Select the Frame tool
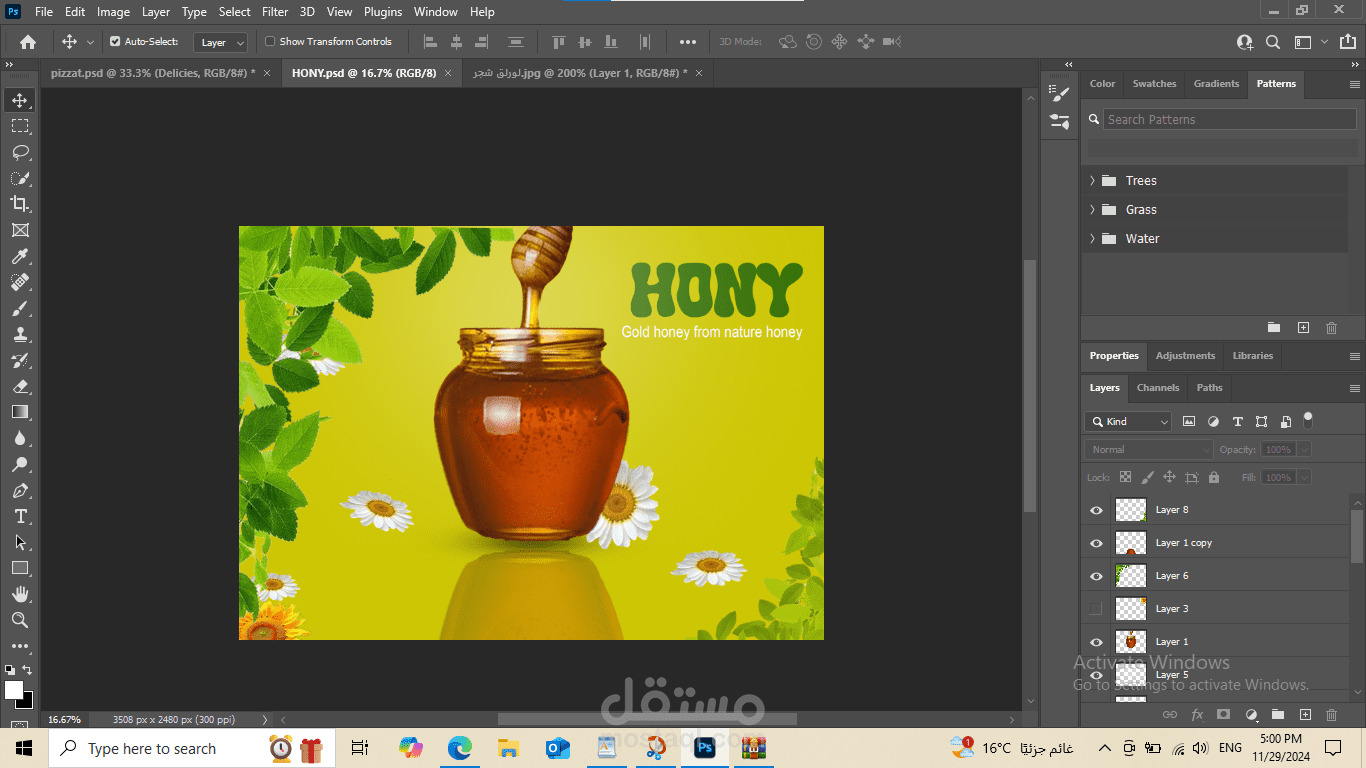The height and width of the screenshot is (768, 1366). [x=20, y=230]
